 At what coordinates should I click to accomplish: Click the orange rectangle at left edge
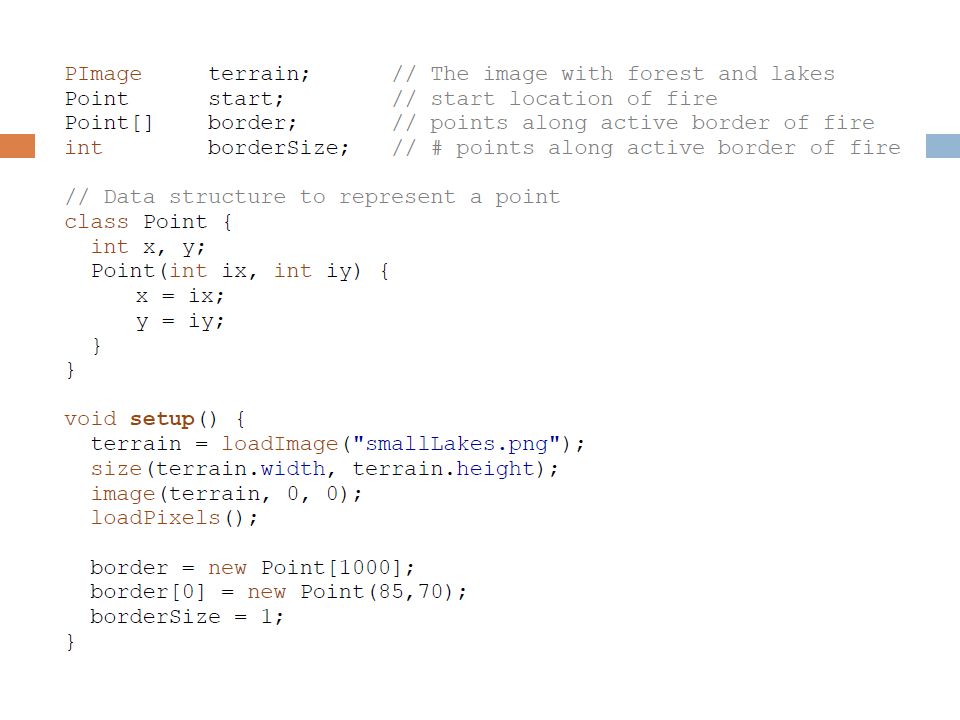click(17, 146)
